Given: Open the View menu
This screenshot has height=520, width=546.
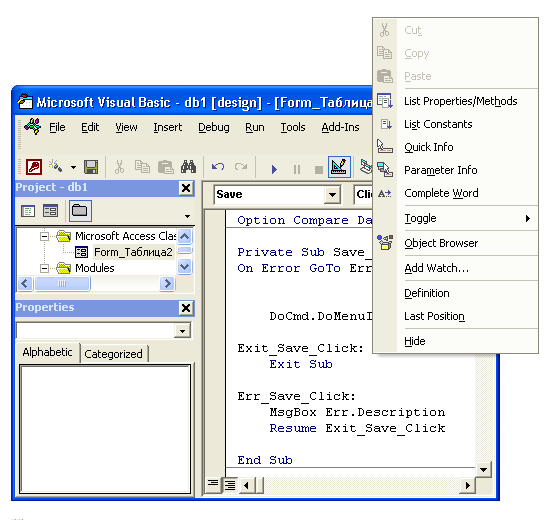Looking at the screenshot, I should coord(126,127).
